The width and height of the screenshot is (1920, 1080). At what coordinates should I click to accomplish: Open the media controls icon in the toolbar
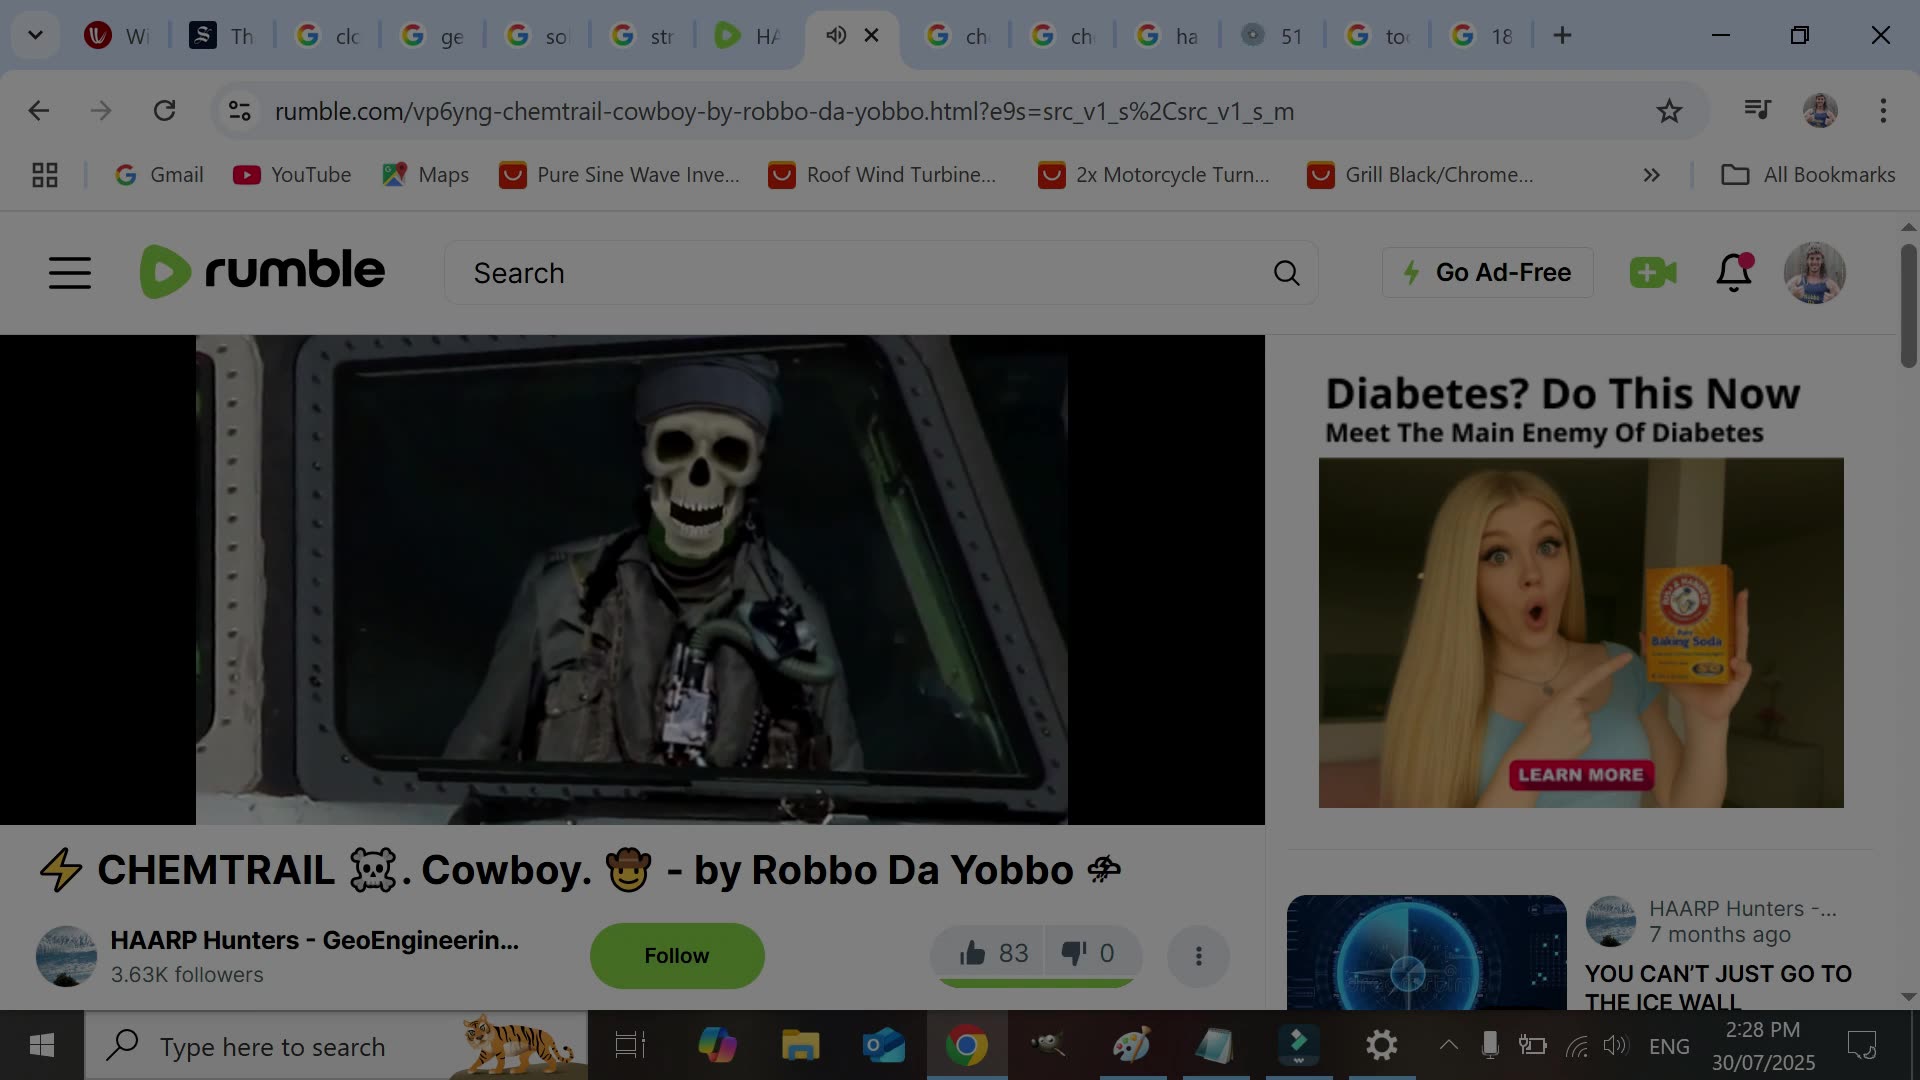tap(1757, 111)
